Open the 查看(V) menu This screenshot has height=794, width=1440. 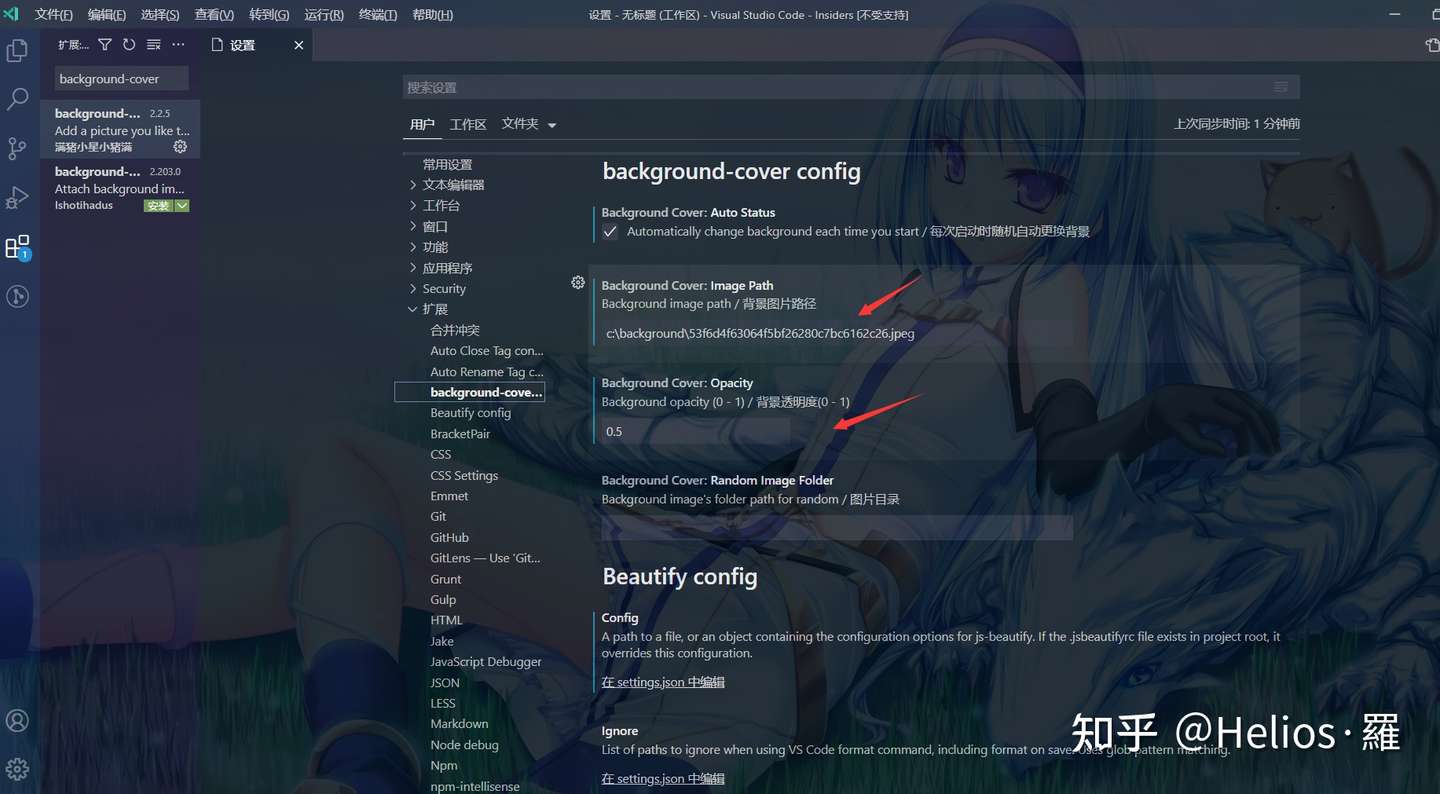click(x=214, y=15)
